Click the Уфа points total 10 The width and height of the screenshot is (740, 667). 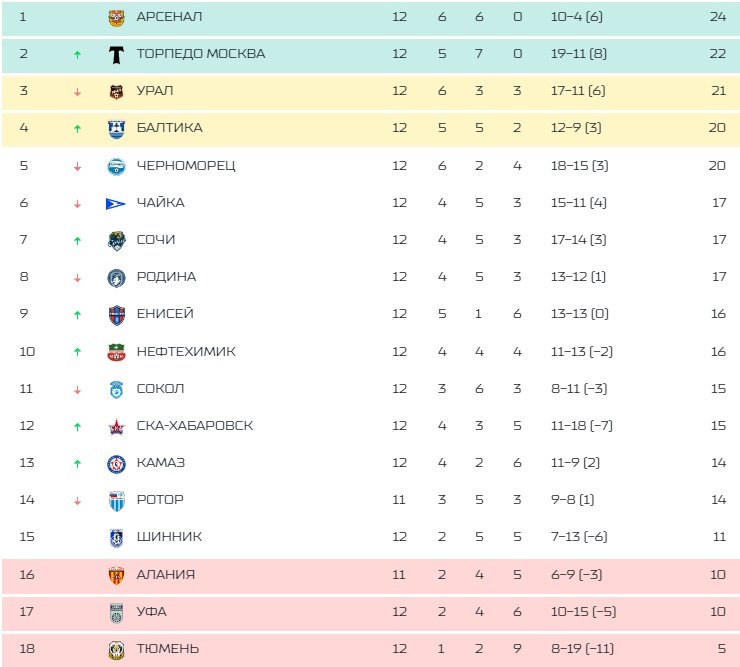point(717,612)
